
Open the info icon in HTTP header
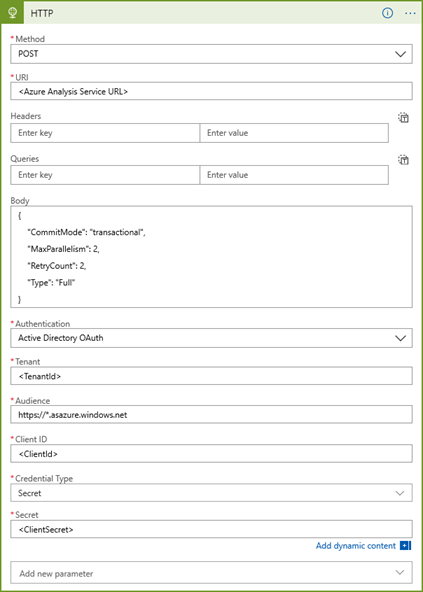coord(387,13)
